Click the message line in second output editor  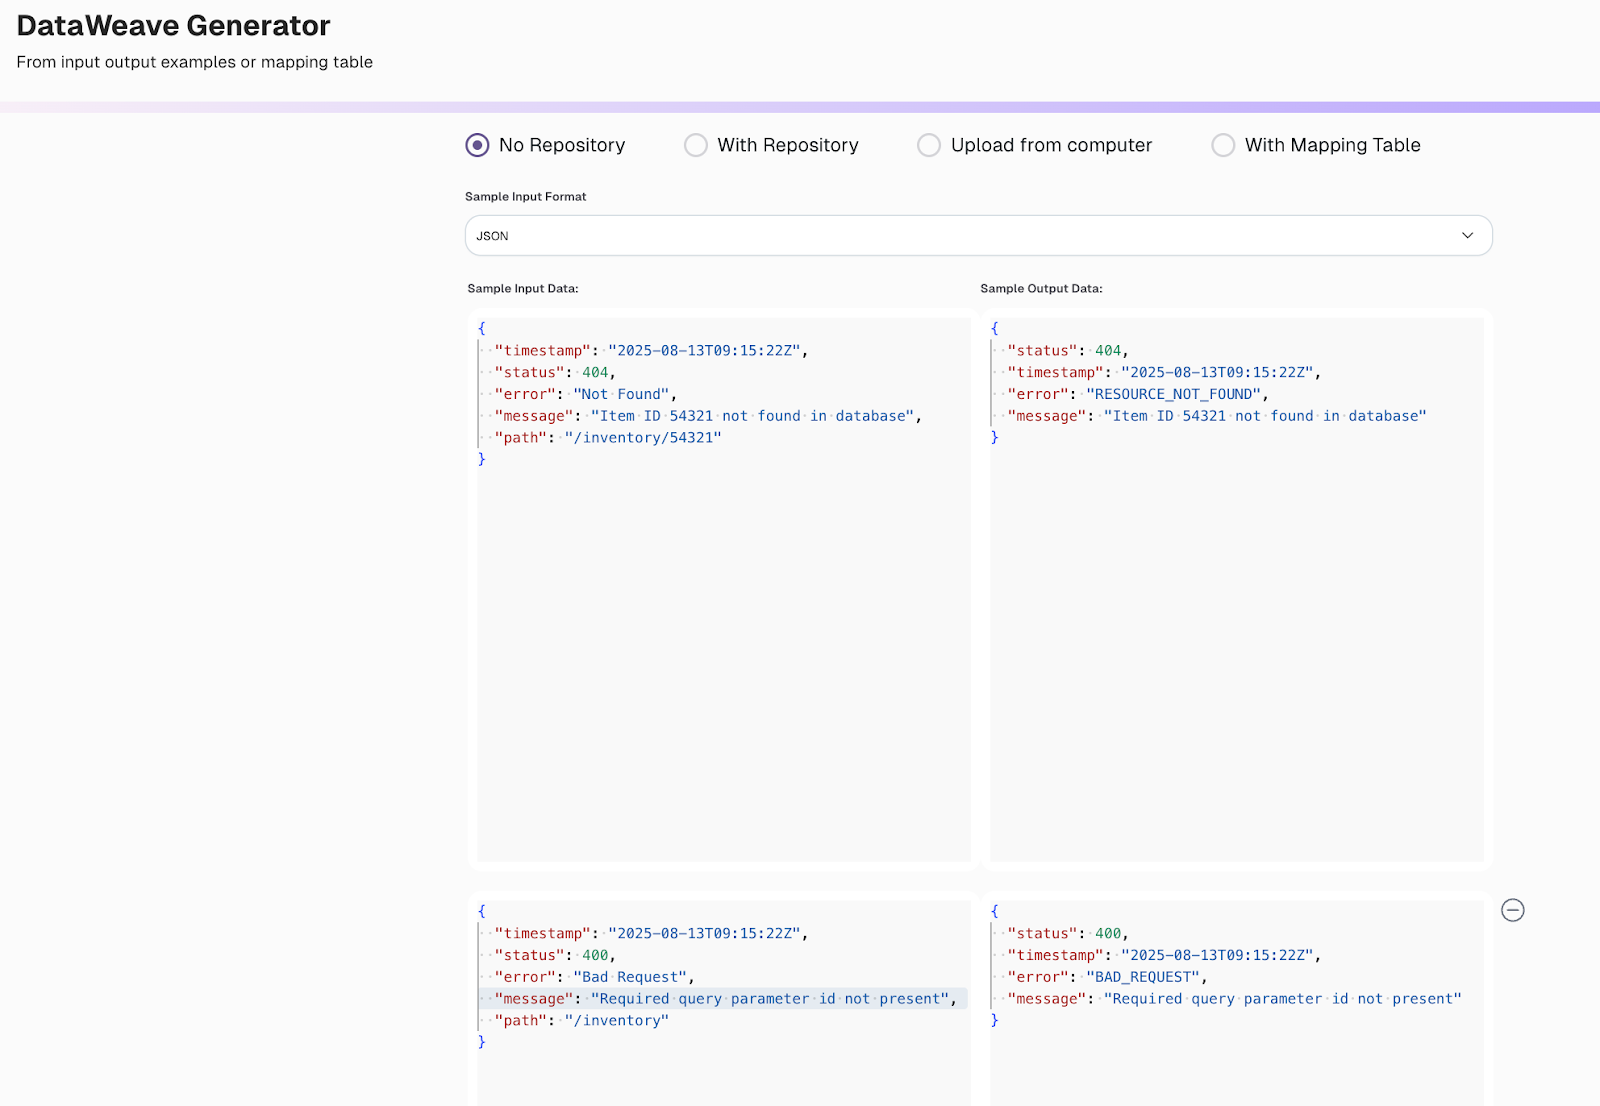click(x=1234, y=999)
